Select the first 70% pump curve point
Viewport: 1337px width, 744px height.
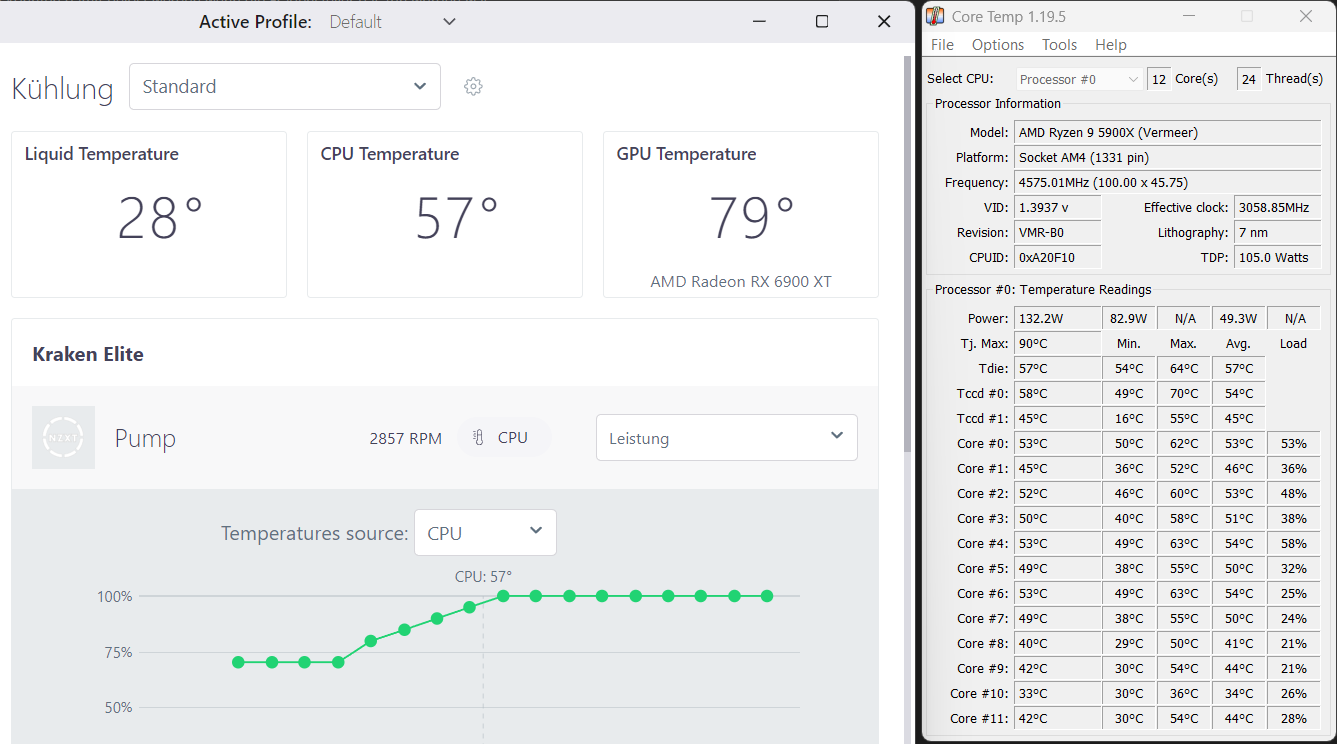238,662
